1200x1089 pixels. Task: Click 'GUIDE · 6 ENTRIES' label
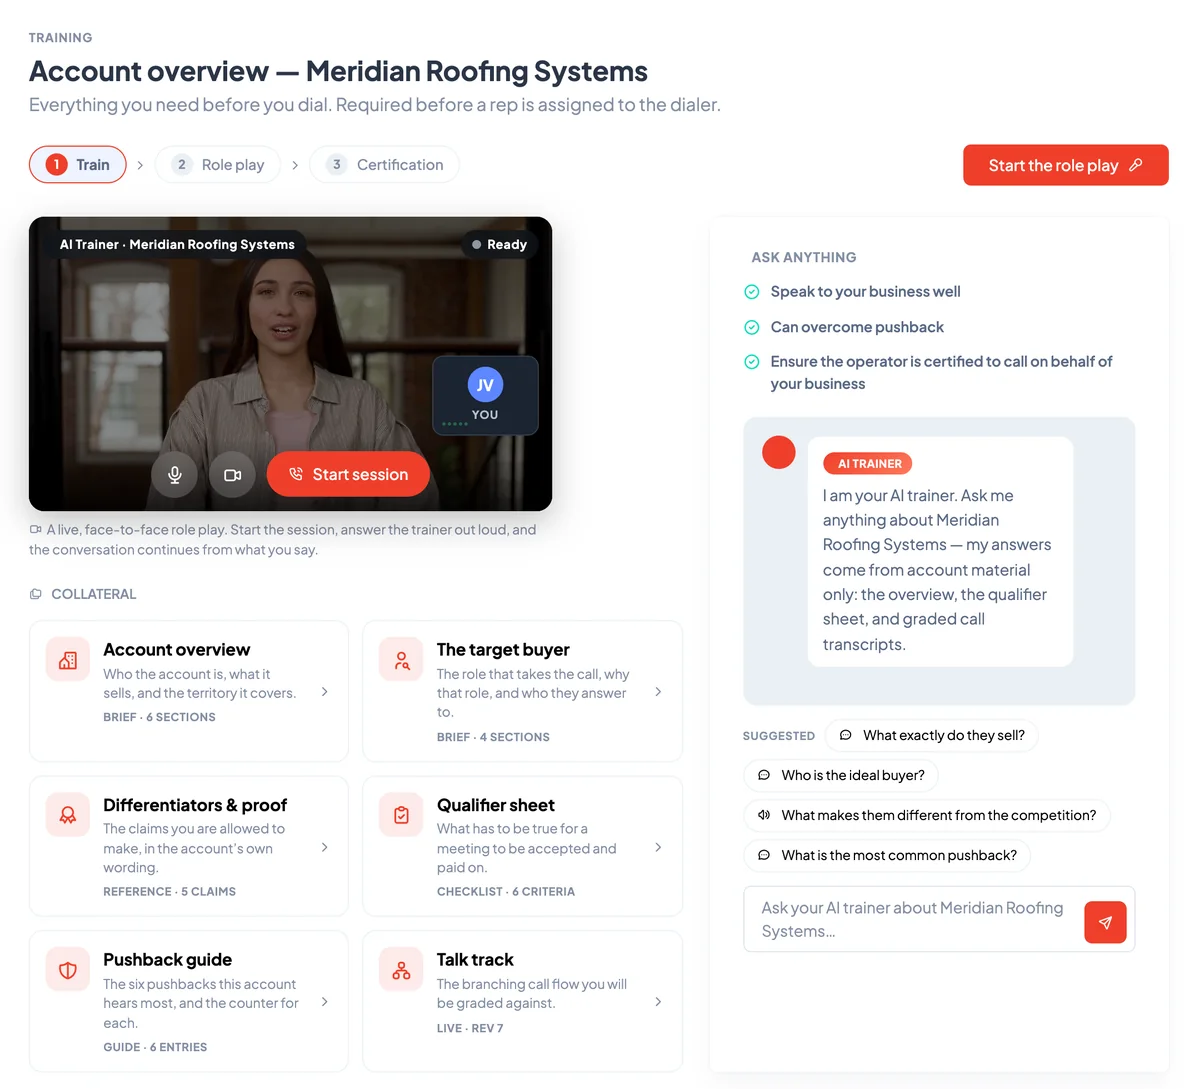(155, 1047)
